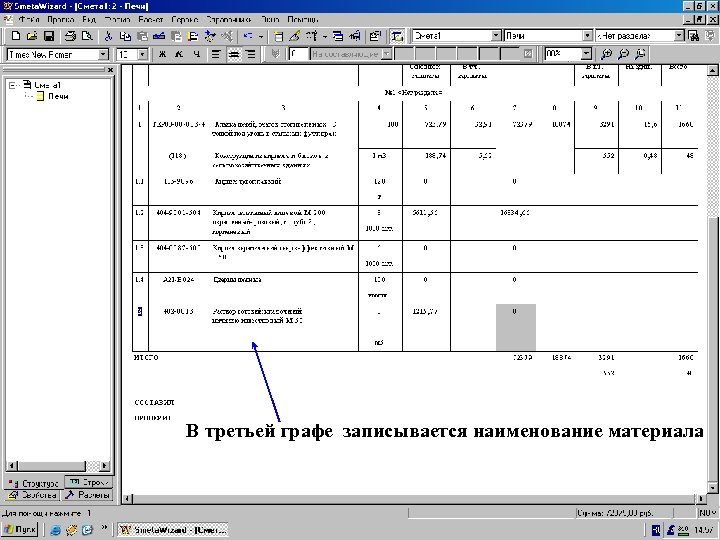Open the 'Нет раздела' section dropdown
The width and height of the screenshot is (720, 540).
coord(679,36)
